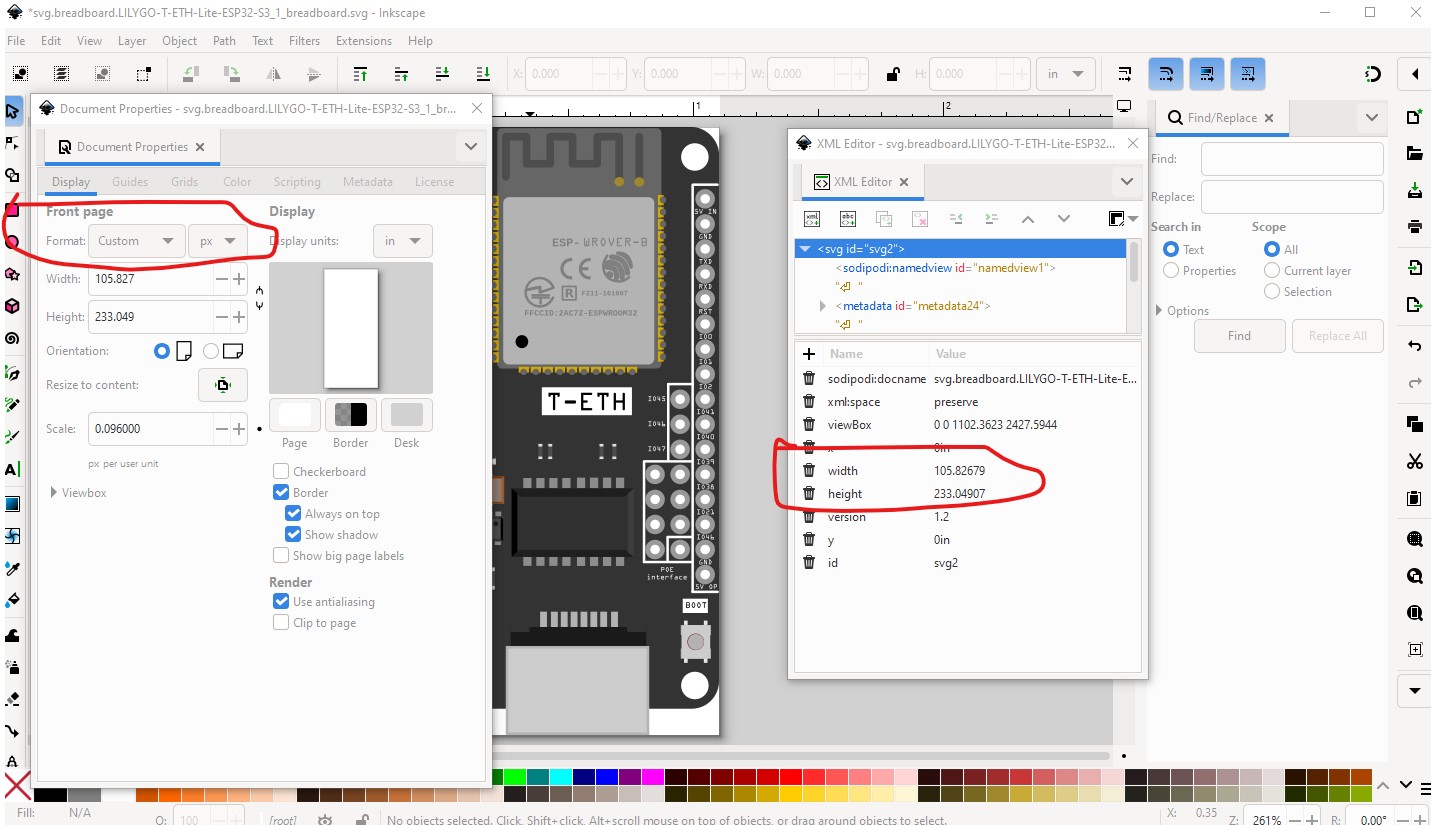
Task: Open the toolbar units 'in' dropdown
Action: tap(1066, 74)
